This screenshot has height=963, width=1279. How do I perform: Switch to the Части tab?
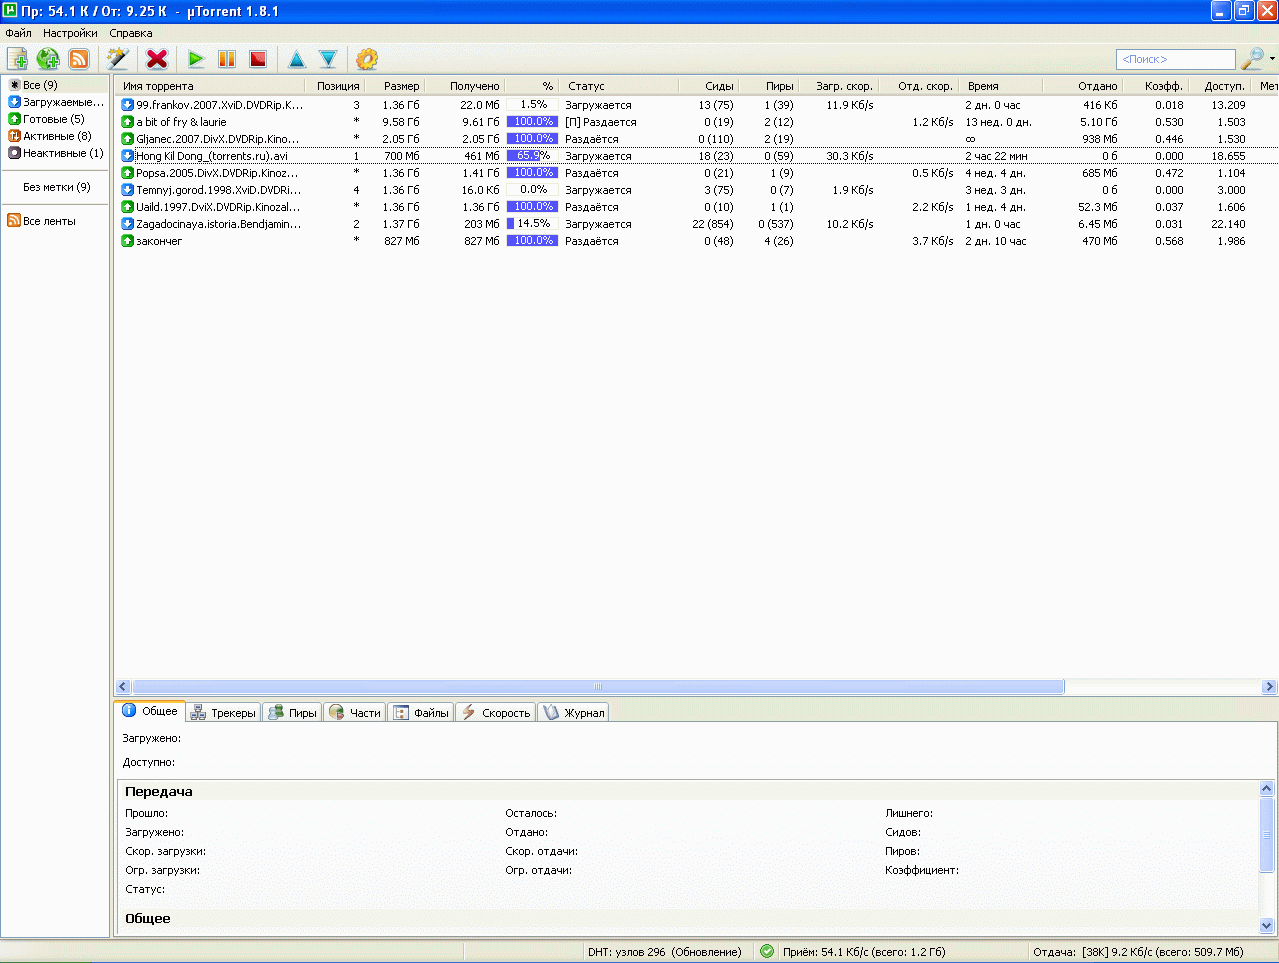point(354,713)
